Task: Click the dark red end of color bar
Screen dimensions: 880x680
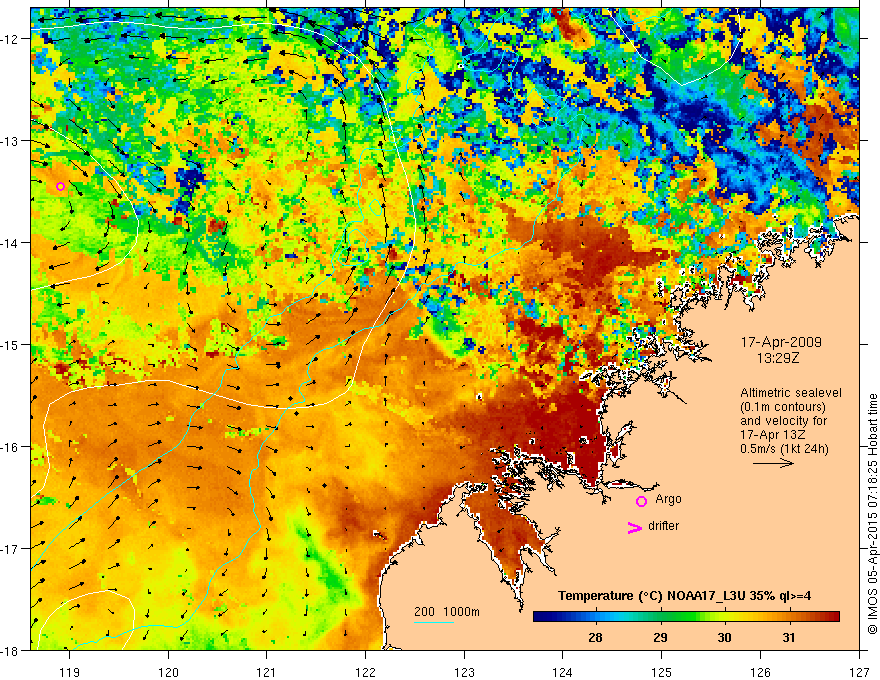Action: 832,617
